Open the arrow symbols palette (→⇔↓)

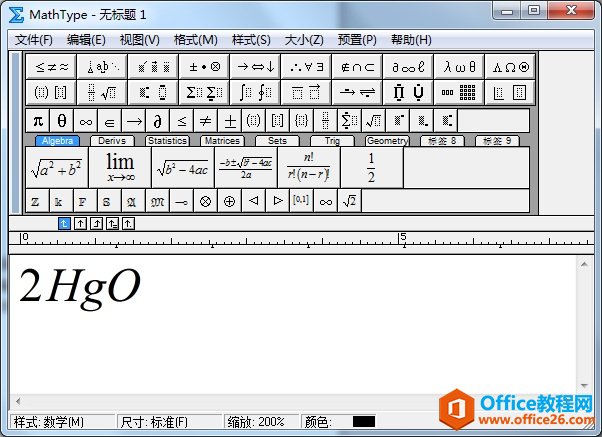coord(255,67)
